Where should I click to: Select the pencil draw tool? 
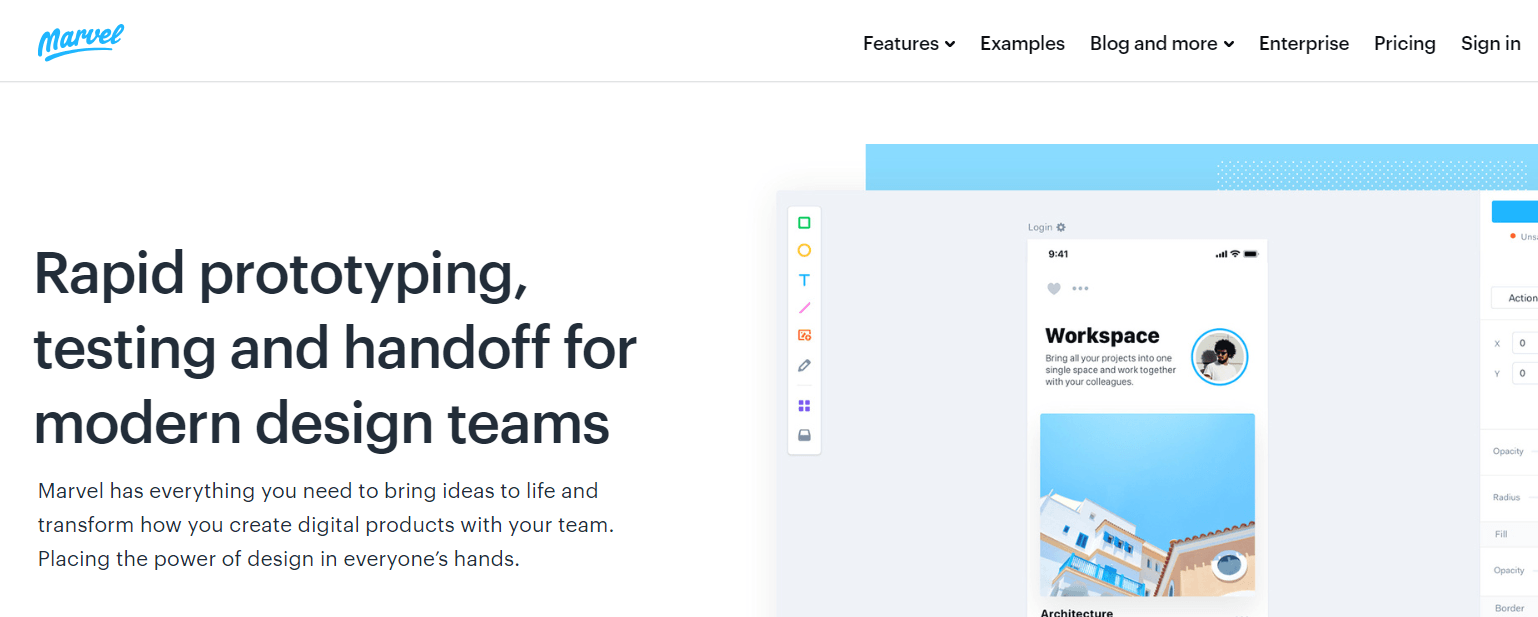(804, 365)
